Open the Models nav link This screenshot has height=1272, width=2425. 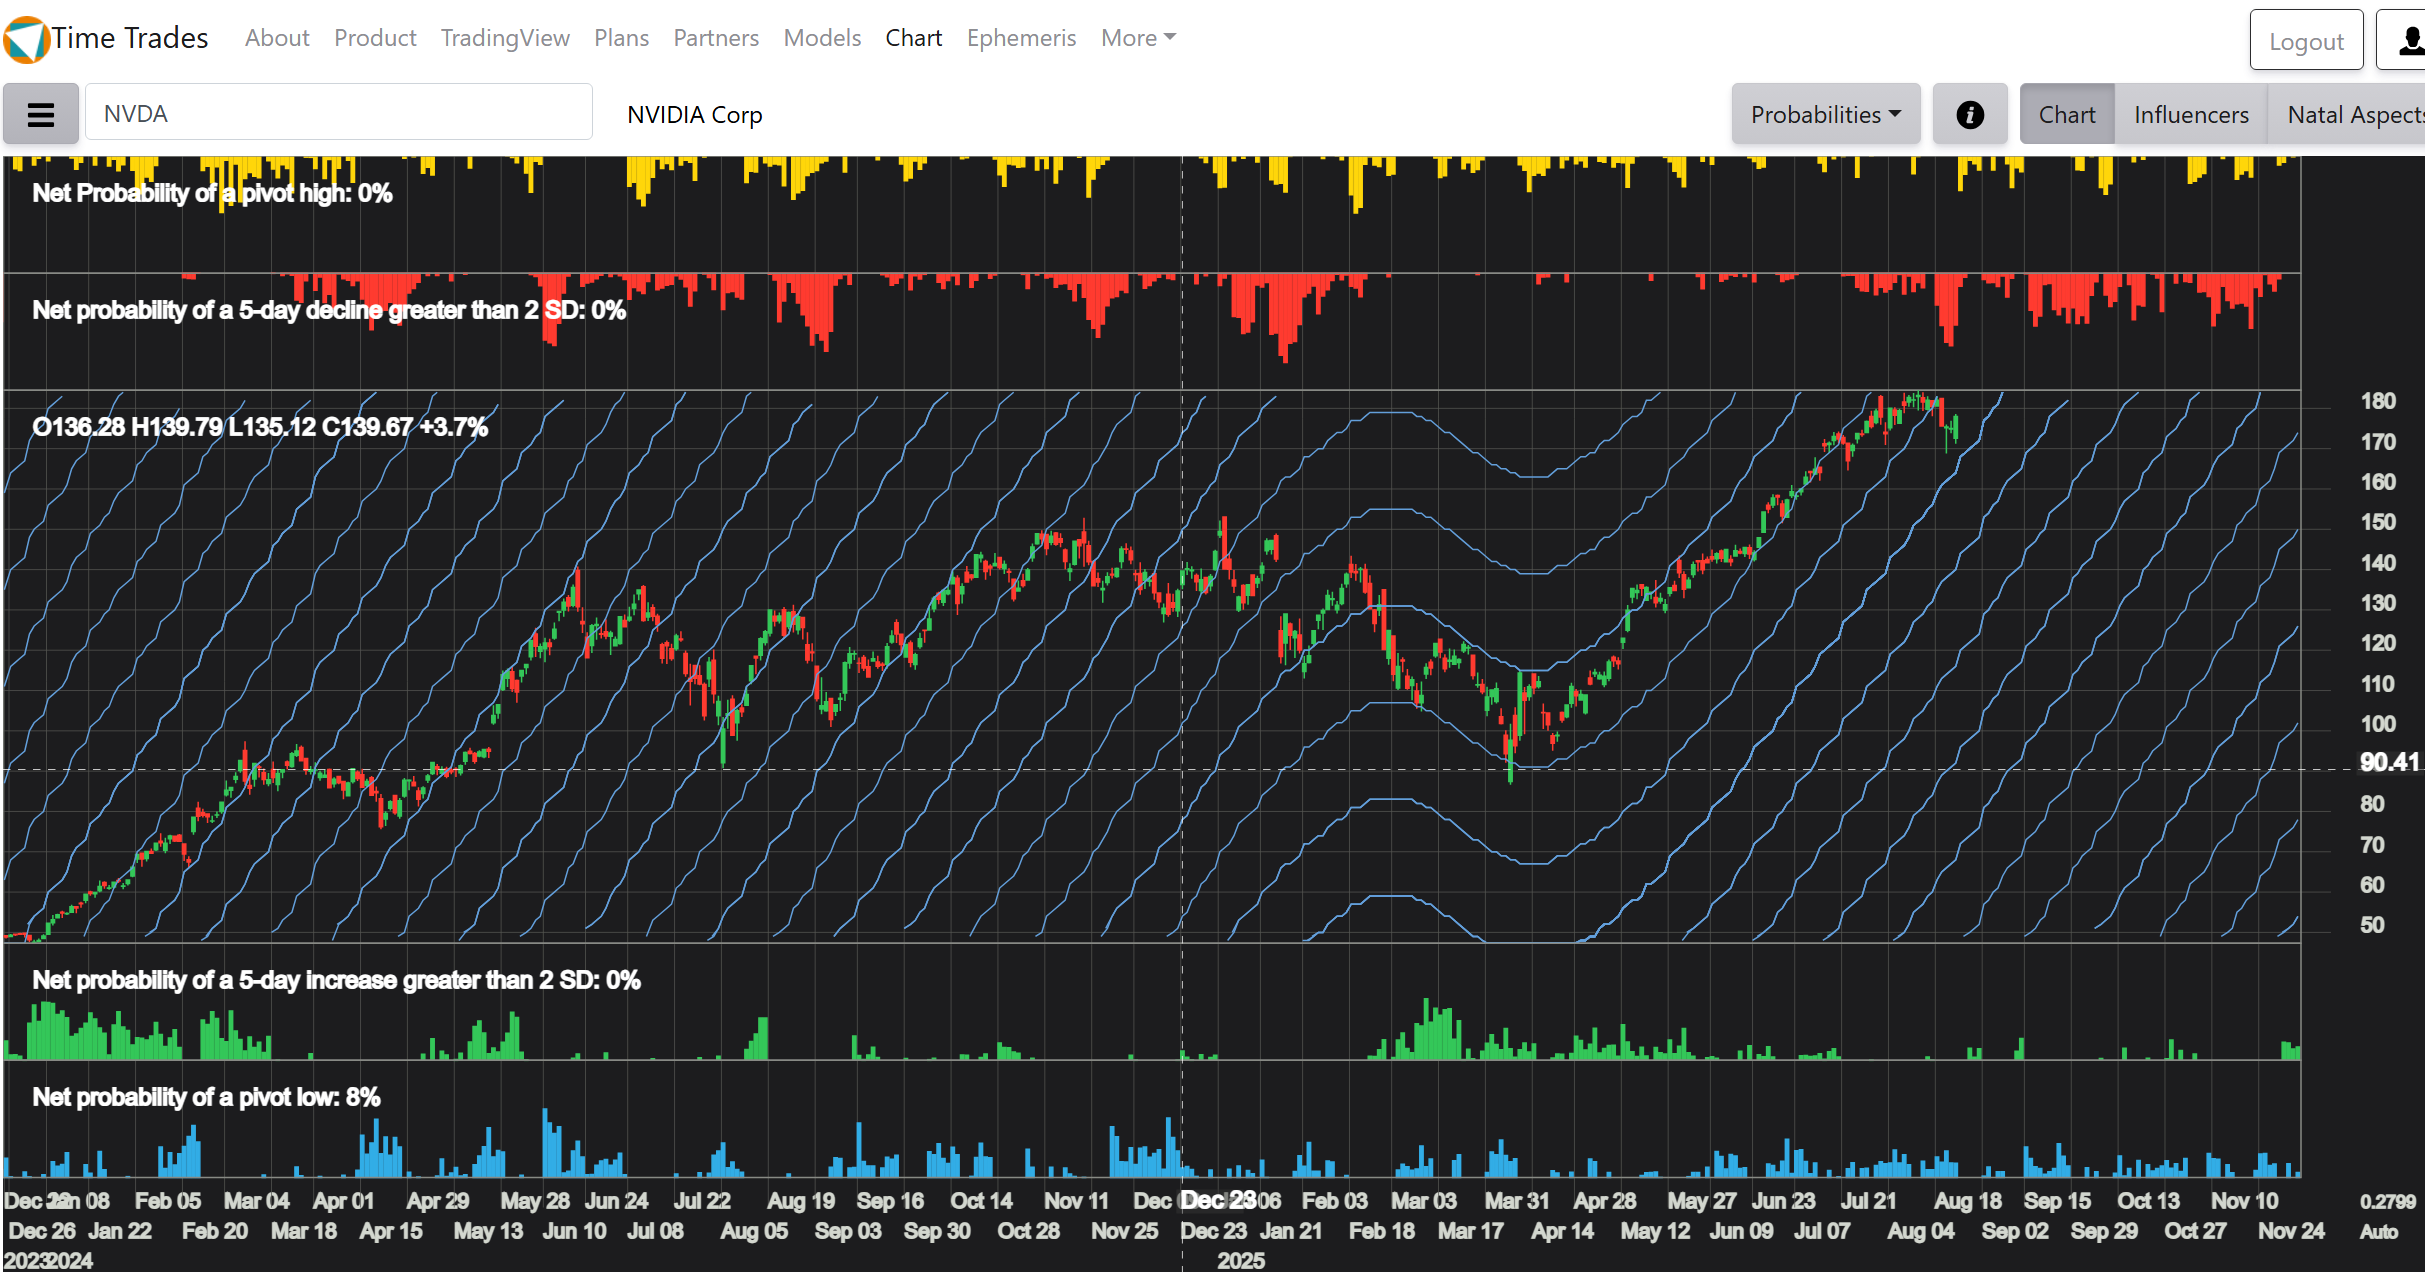pyautogui.click(x=822, y=38)
